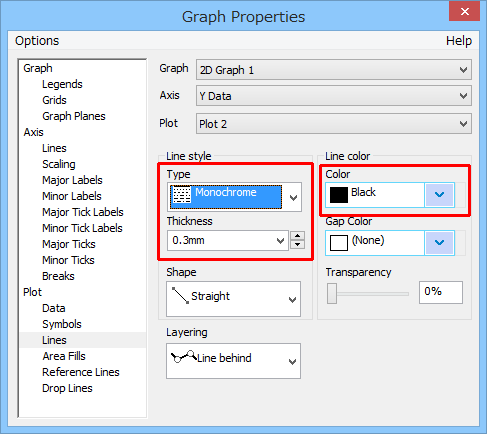The height and width of the screenshot is (434, 487).
Task: Decrease thickness with the down stepper arrow
Action: coord(297,245)
